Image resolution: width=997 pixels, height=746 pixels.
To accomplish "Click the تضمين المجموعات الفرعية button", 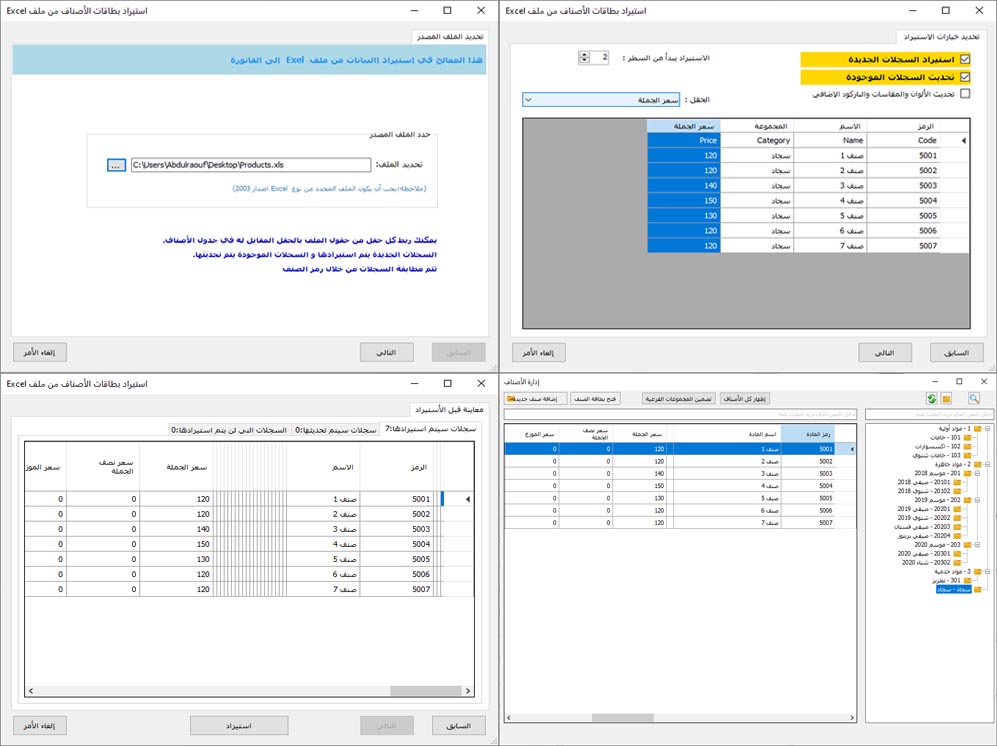I will [x=678, y=399].
